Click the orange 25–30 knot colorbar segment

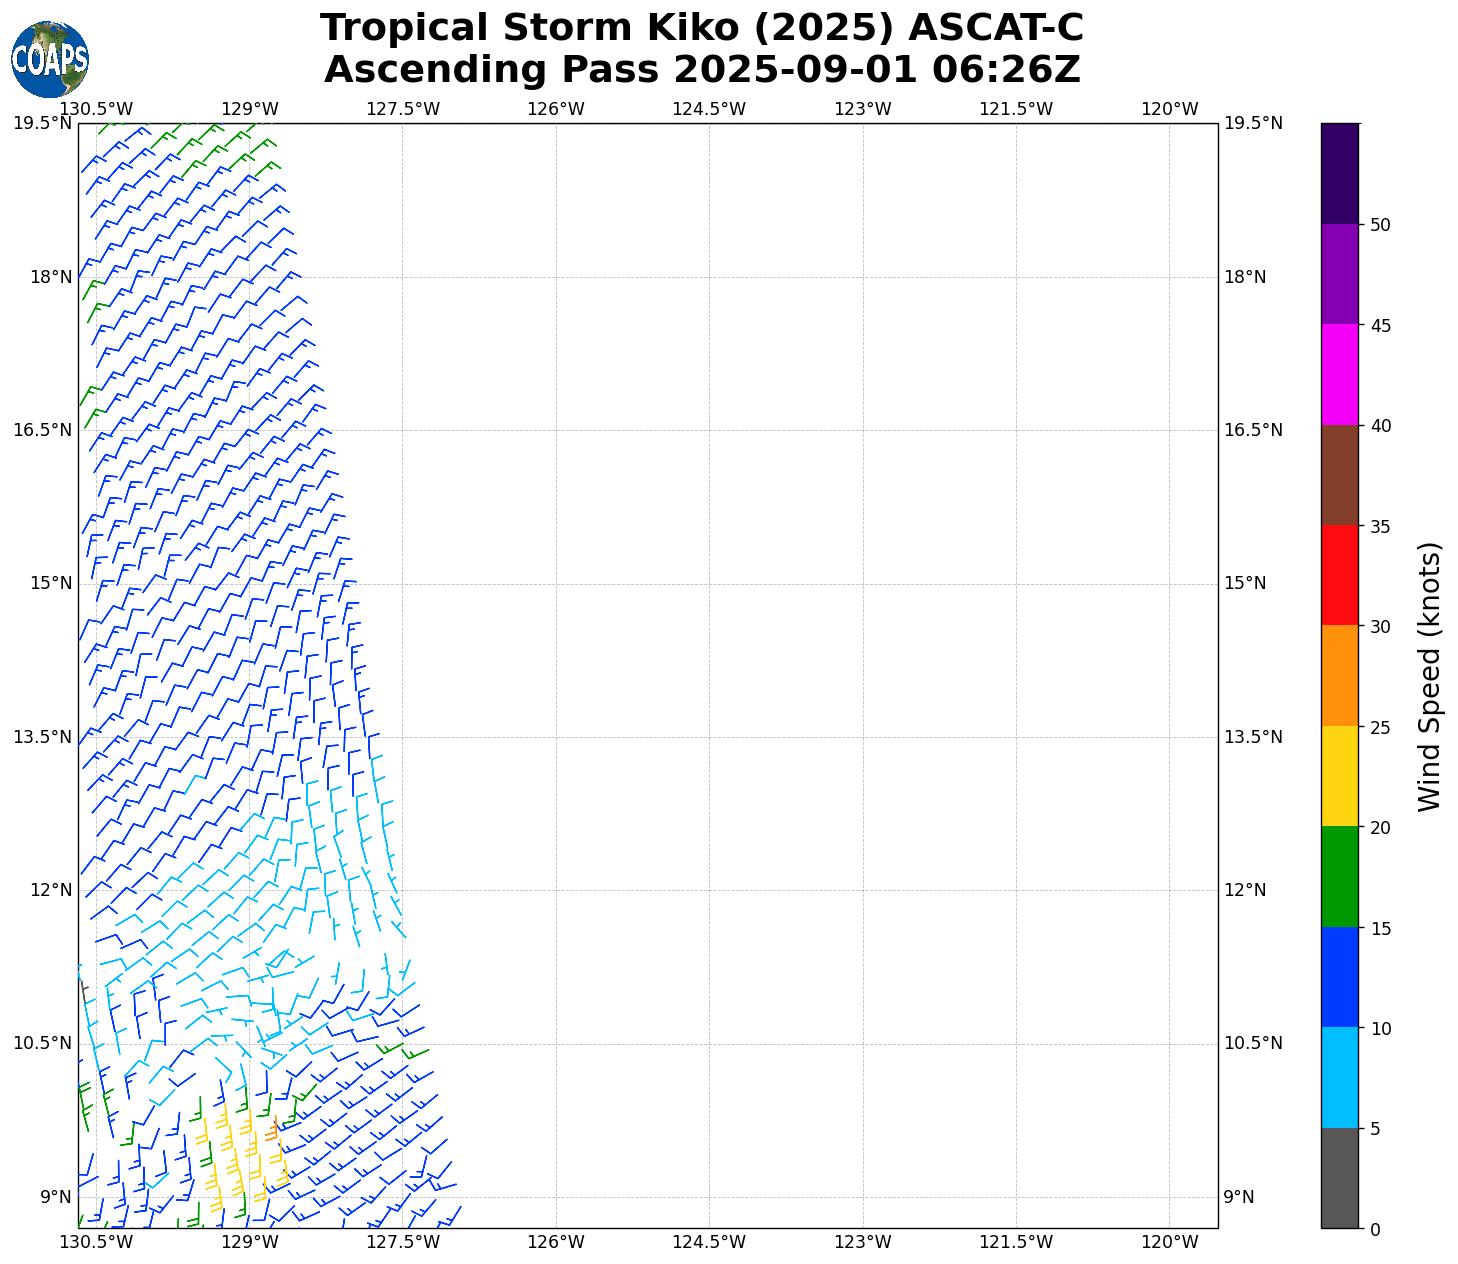coord(1339,675)
